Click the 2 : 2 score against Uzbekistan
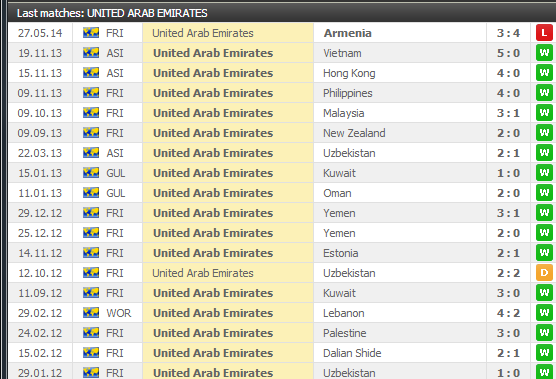 508,273
